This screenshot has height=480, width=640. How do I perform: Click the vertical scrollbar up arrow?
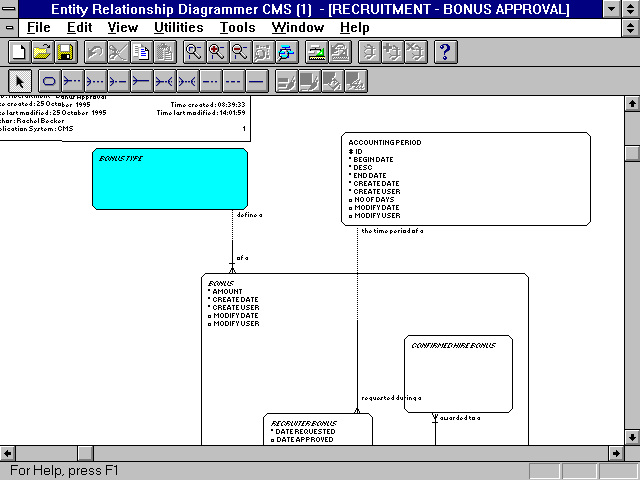point(631,103)
